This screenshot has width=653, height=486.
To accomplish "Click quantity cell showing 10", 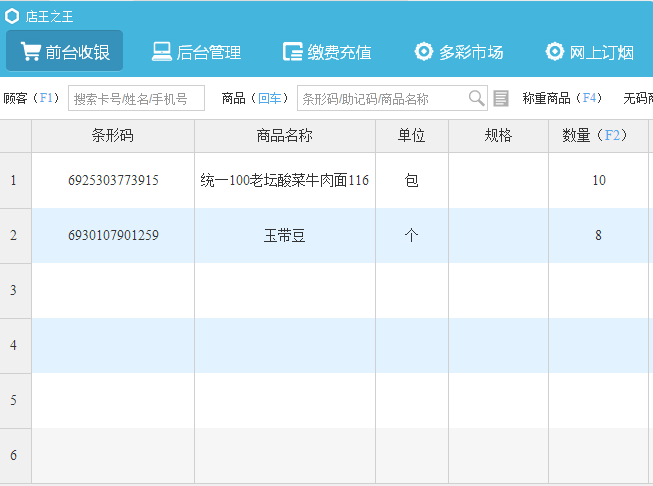I will click(x=599, y=181).
